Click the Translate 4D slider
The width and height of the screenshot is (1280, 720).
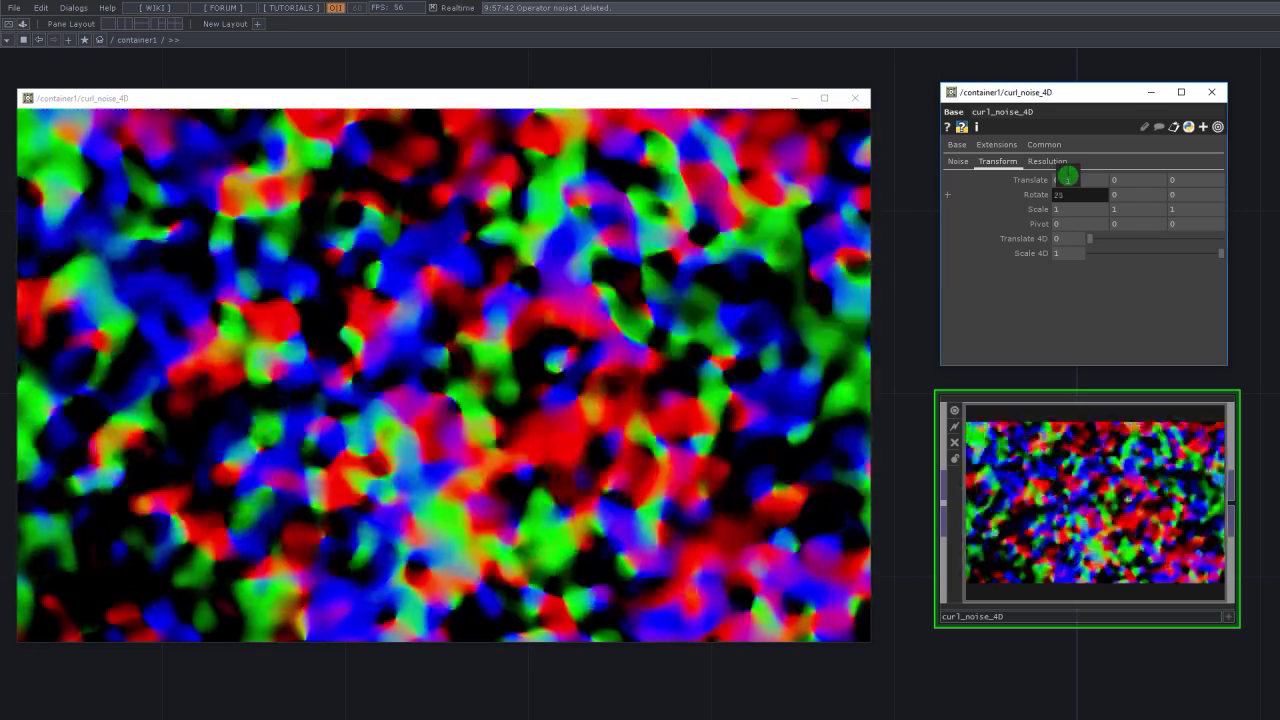pyautogui.click(x=1155, y=239)
